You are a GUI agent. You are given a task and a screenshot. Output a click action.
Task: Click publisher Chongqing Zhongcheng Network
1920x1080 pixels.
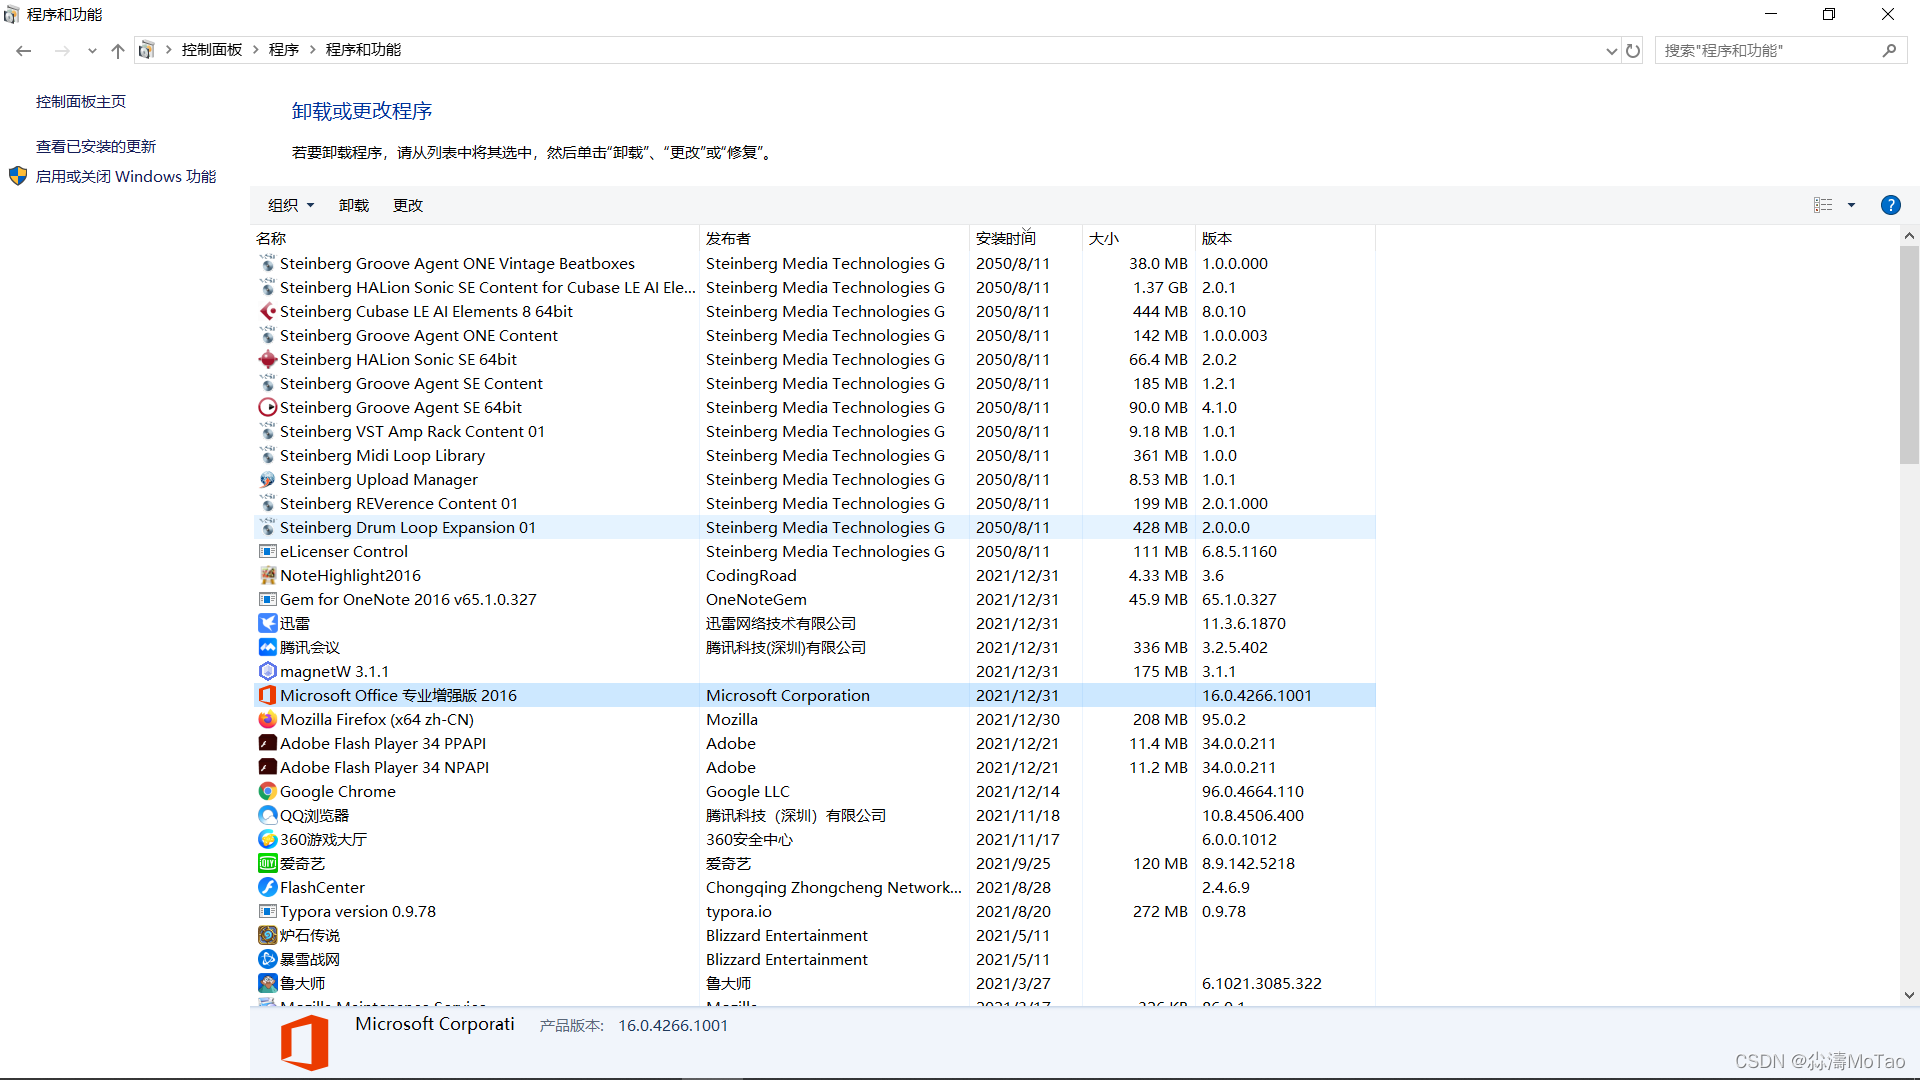pos(833,887)
